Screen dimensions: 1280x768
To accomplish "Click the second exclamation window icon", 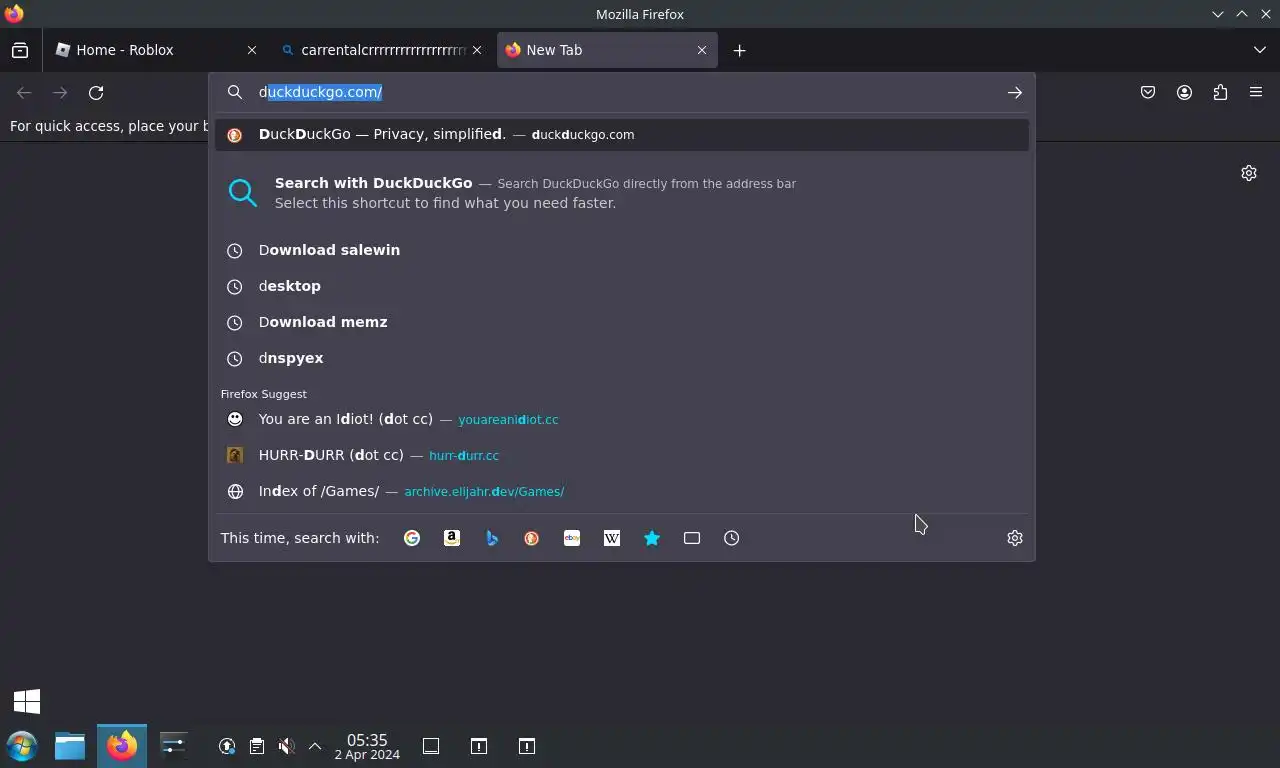I will (x=527, y=746).
